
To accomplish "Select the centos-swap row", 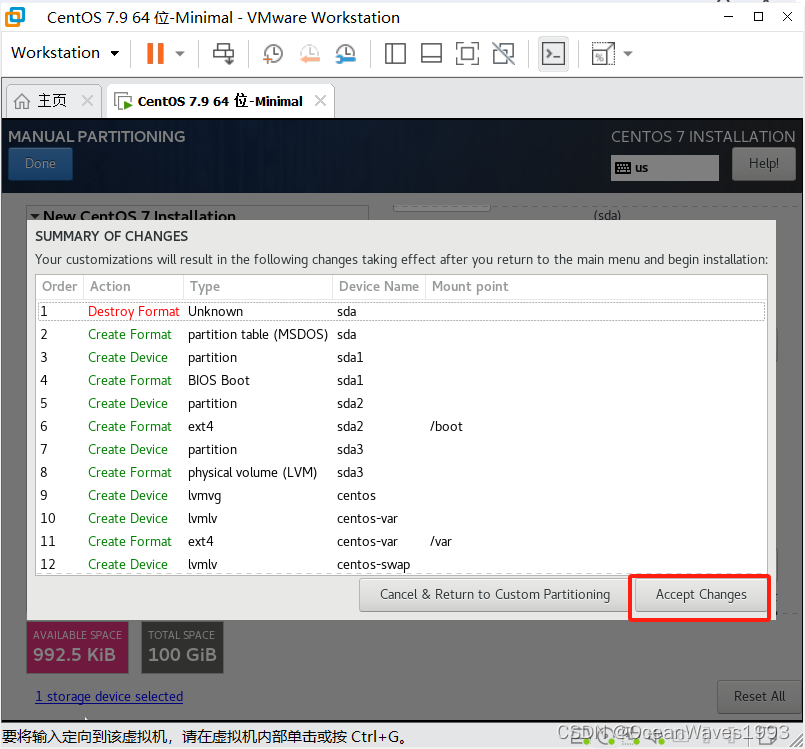I will pos(401,564).
